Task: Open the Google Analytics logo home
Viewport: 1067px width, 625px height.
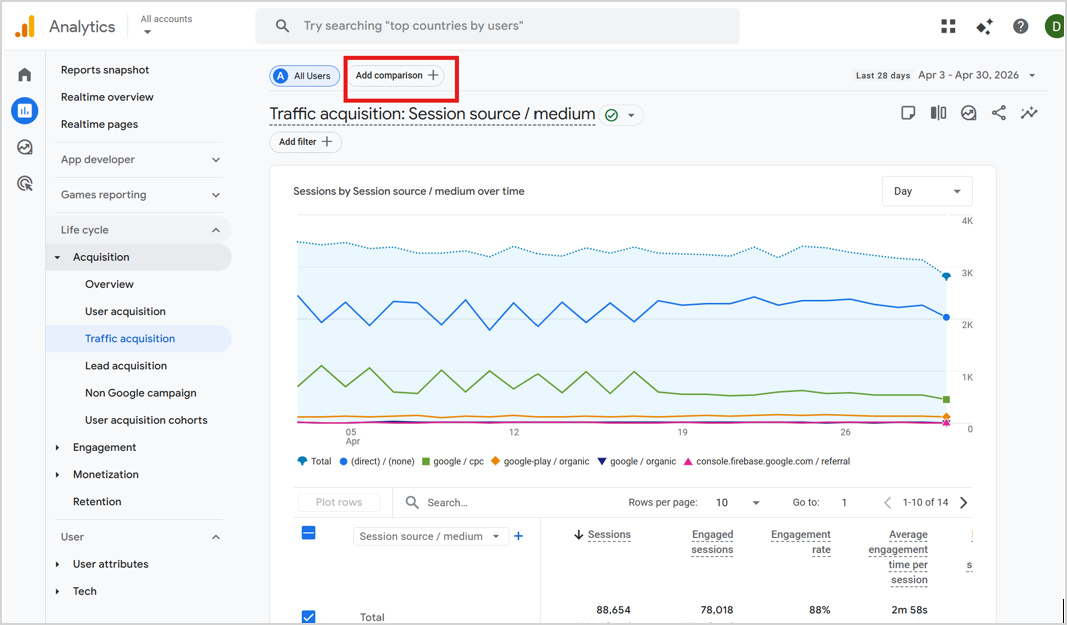Action: point(24,27)
